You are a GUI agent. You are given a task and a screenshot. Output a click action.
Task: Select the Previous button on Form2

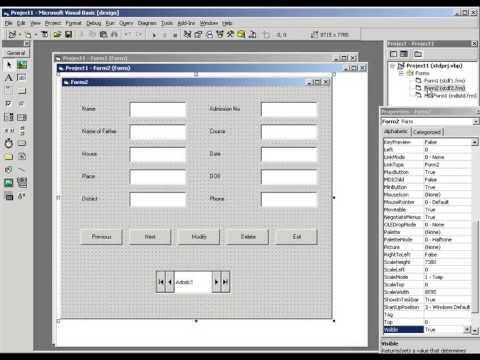point(101,237)
